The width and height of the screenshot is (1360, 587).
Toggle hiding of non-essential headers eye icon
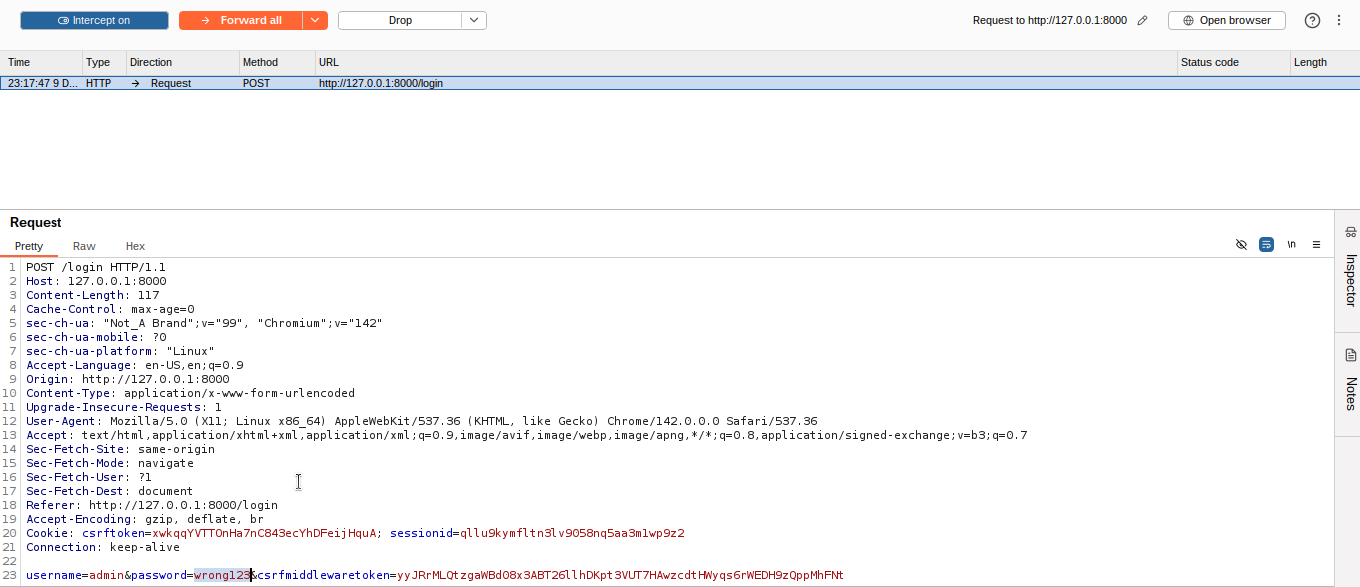(x=1241, y=244)
